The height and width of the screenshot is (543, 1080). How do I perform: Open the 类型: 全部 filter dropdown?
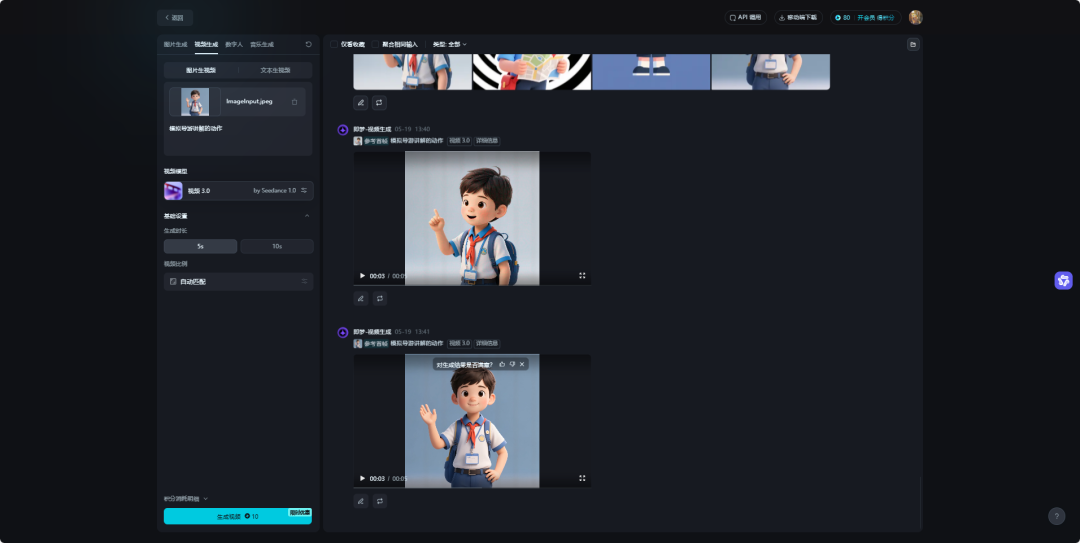(449, 44)
